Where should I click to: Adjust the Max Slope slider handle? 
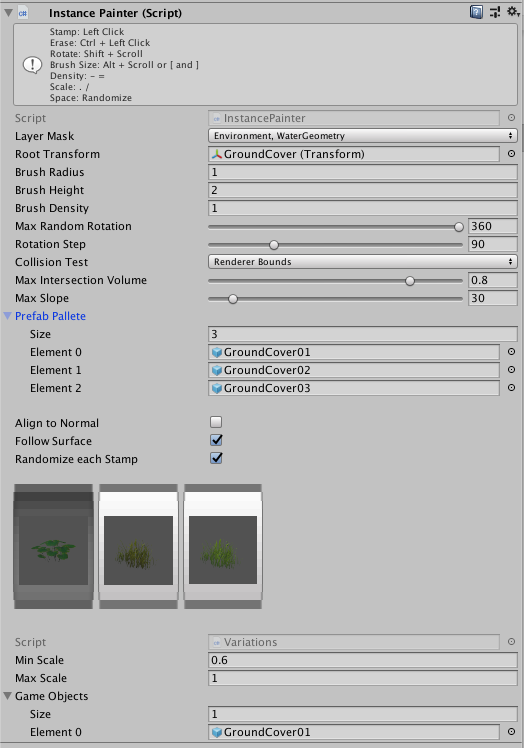[x=232, y=299]
